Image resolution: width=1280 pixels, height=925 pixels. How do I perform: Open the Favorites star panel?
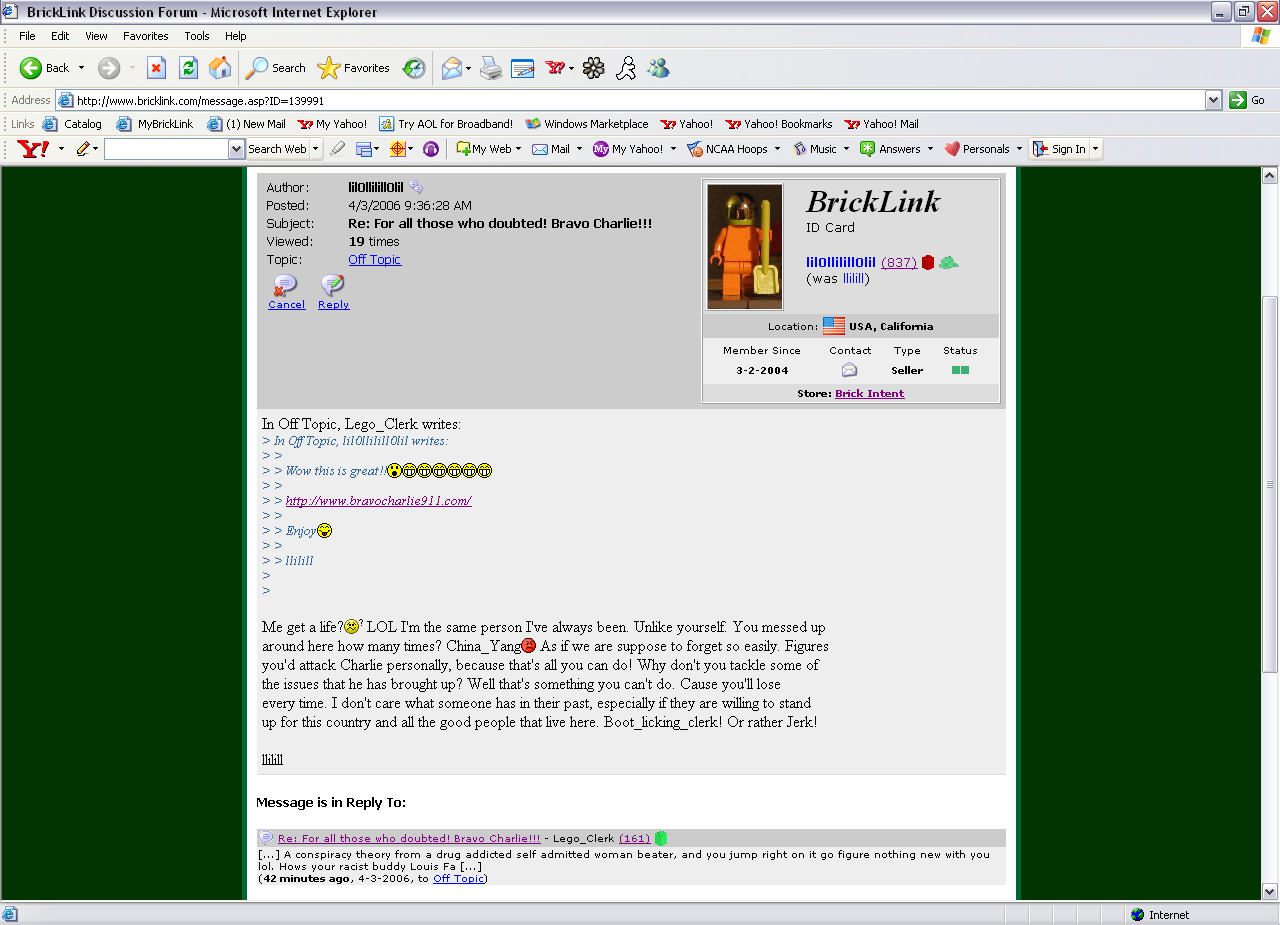point(353,68)
